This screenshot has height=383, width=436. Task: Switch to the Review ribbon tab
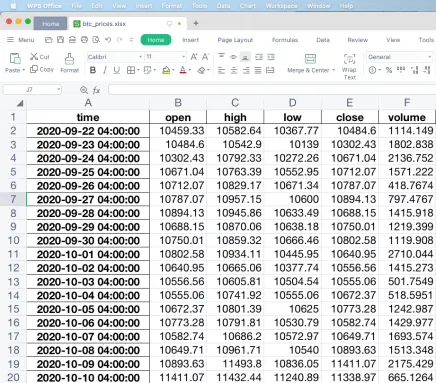click(358, 40)
